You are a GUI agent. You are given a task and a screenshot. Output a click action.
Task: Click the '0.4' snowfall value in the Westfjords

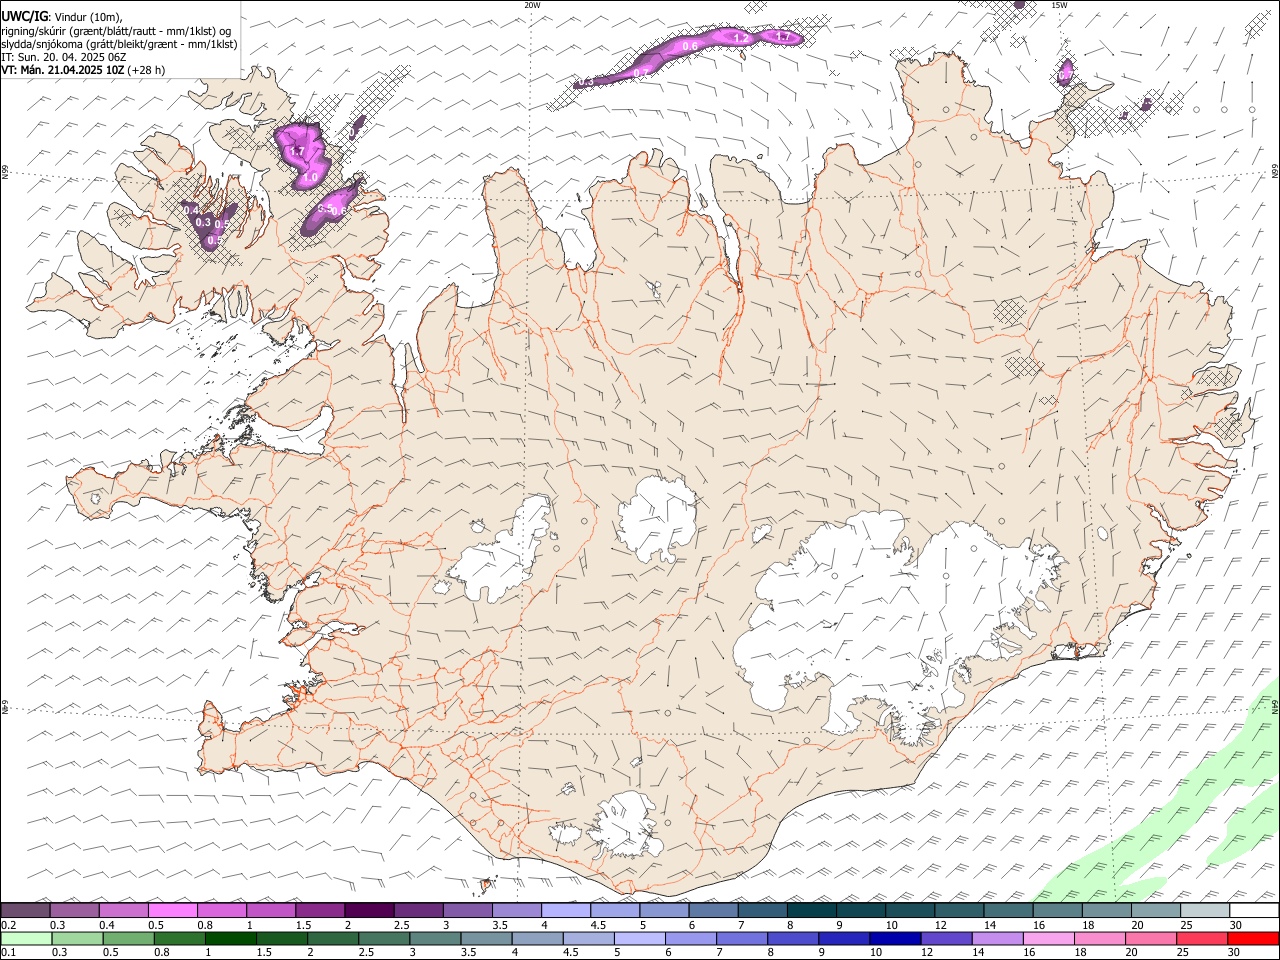[190, 209]
